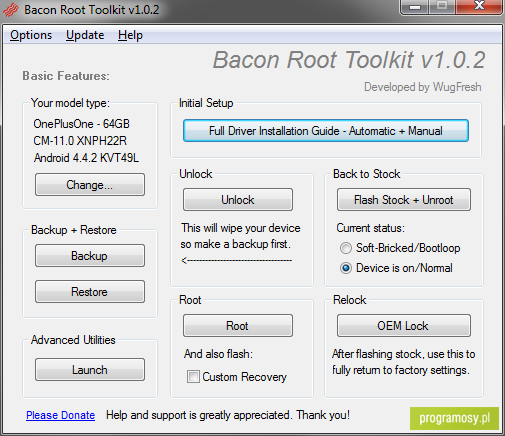Open the Options menu
This screenshot has width=505, height=436.
[31, 35]
